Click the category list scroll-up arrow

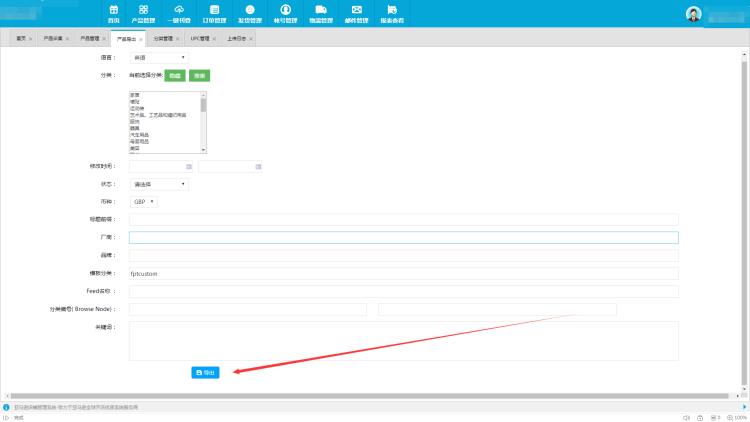point(204,95)
